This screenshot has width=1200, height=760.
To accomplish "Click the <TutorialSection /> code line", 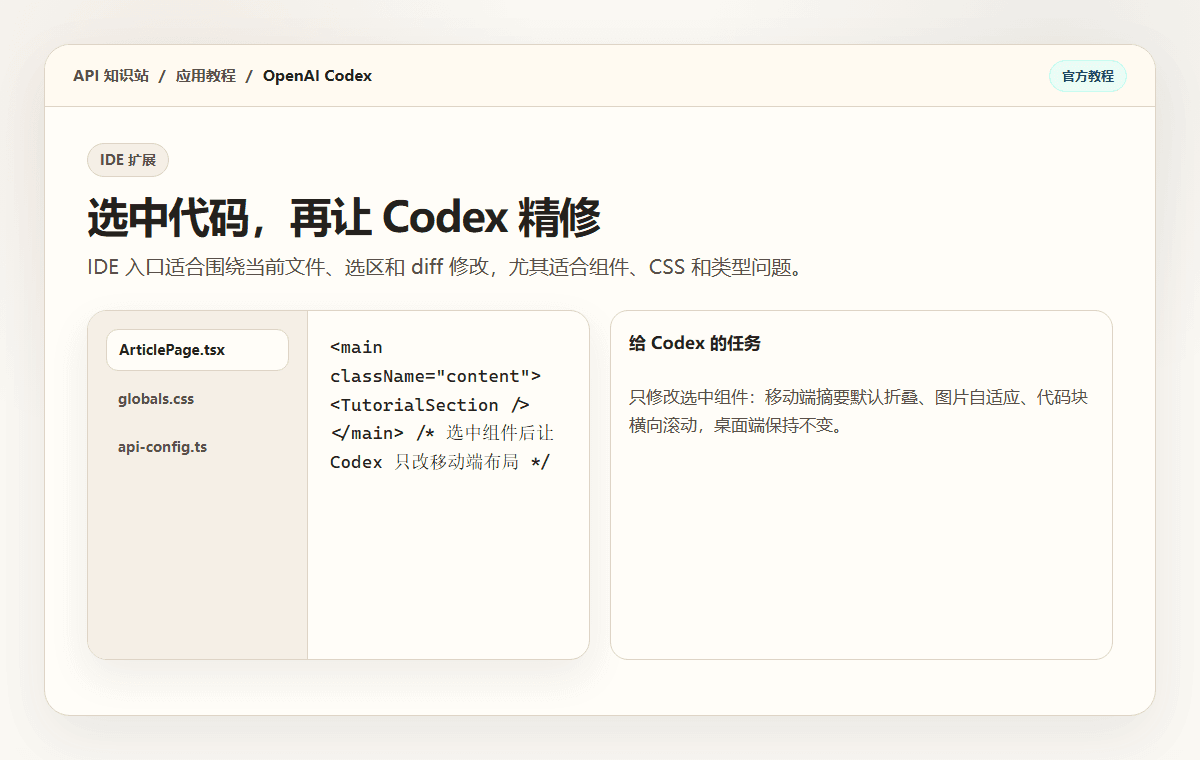I will 430,405.
